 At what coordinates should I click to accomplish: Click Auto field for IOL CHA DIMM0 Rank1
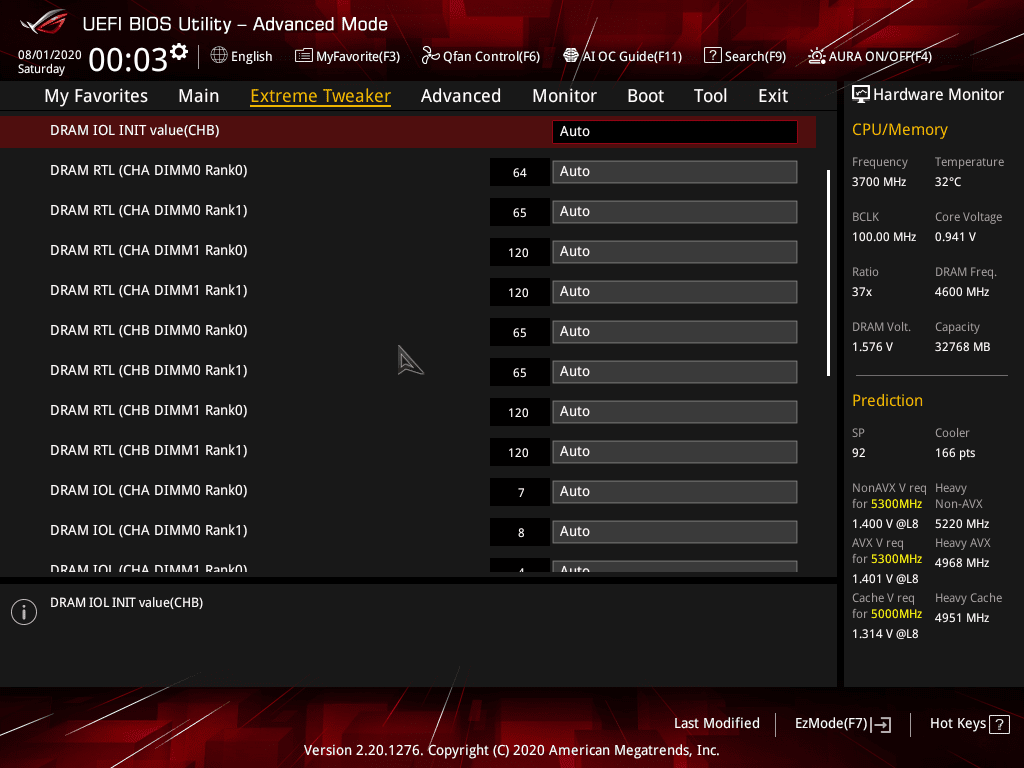click(675, 532)
